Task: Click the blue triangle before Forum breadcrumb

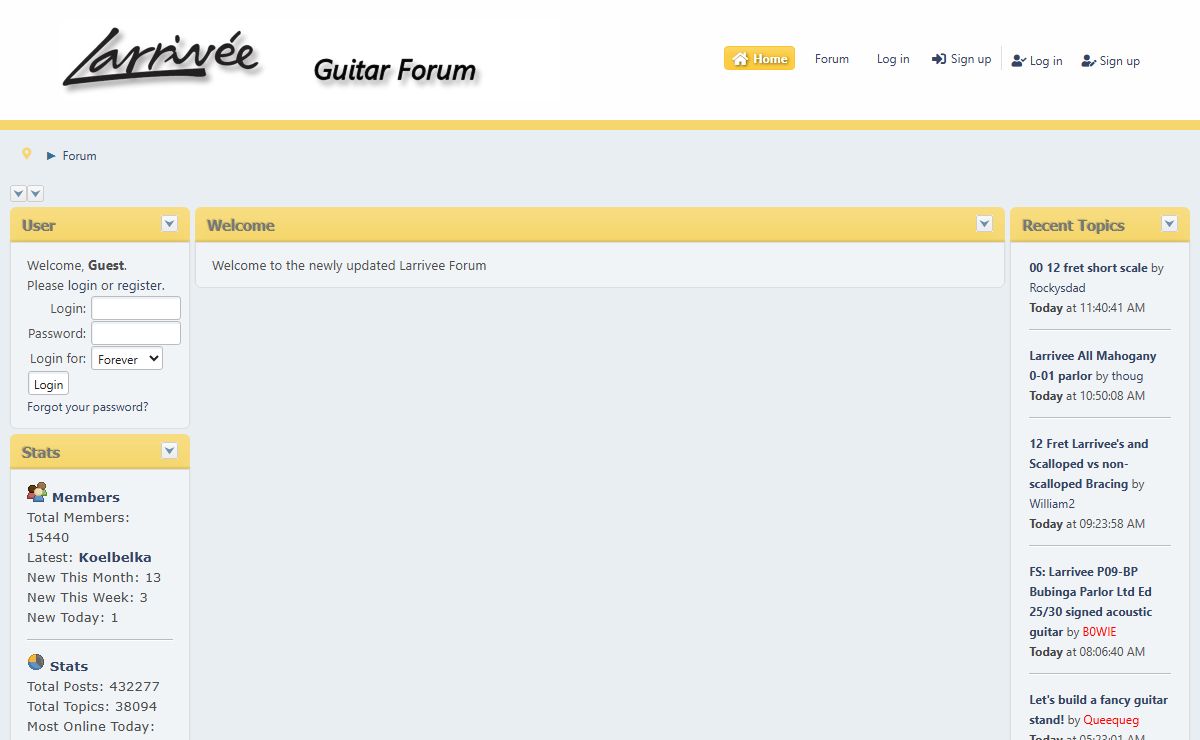Action: click(51, 156)
